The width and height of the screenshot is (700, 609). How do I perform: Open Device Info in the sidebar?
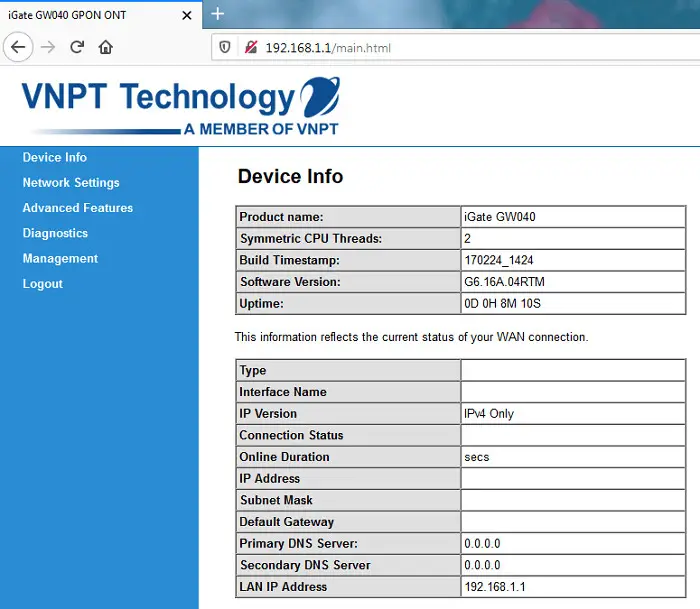[x=54, y=157]
